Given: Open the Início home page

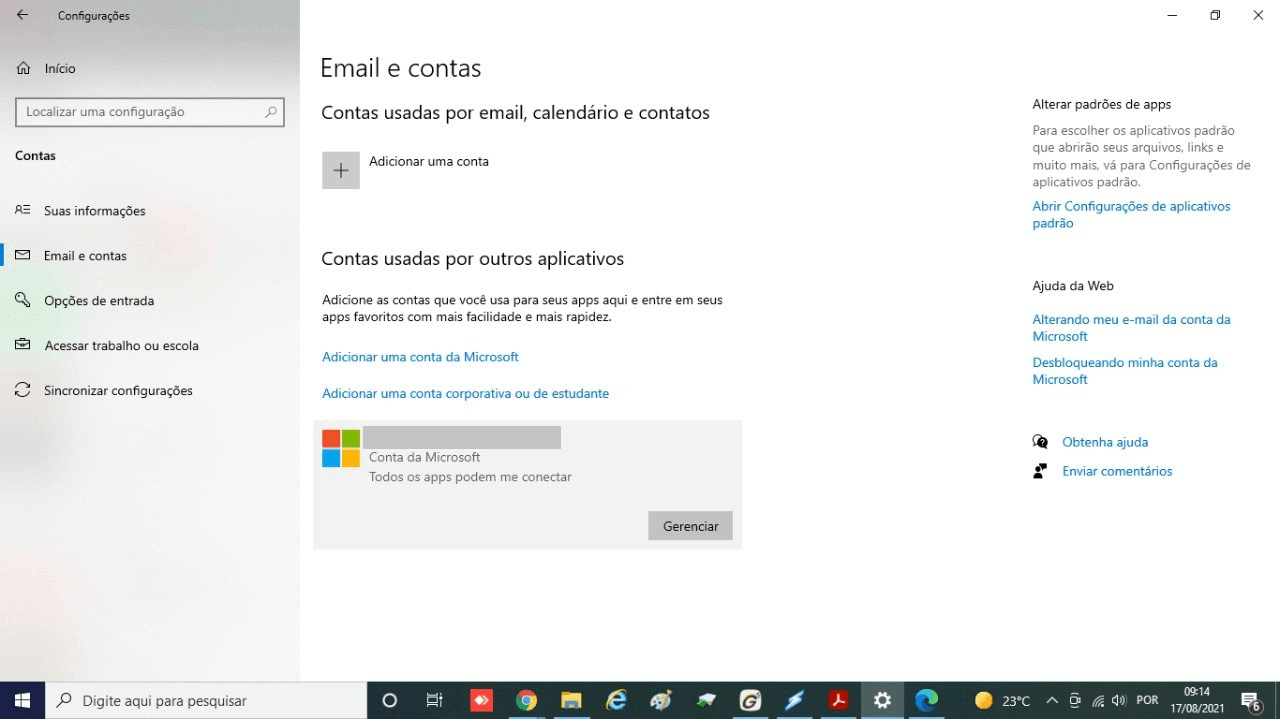Looking at the screenshot, I should click(x=46, y=69).
